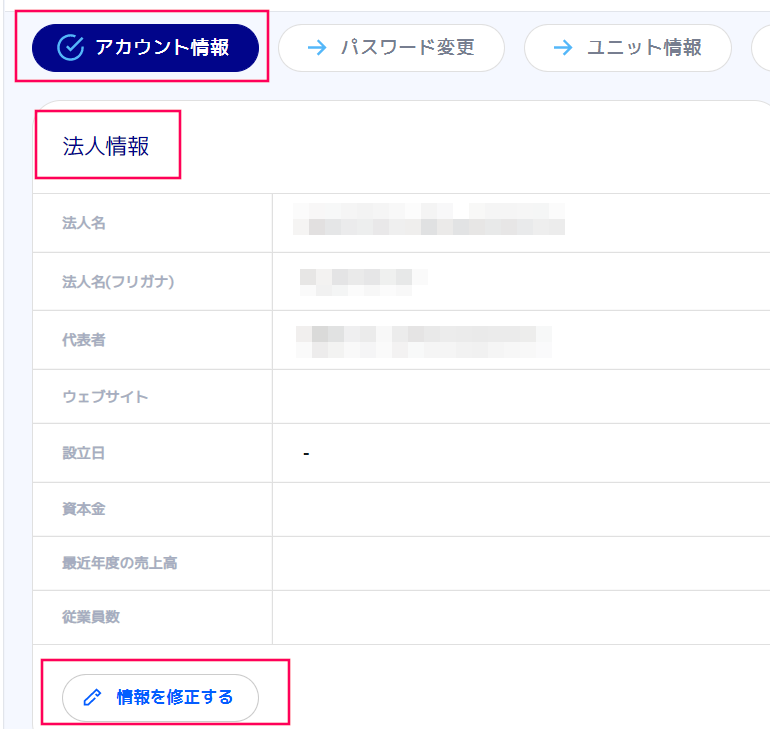This screenshot has width=770, height=729.
Task: Click the blurred 法人名 value
Action: pos(428,220)
